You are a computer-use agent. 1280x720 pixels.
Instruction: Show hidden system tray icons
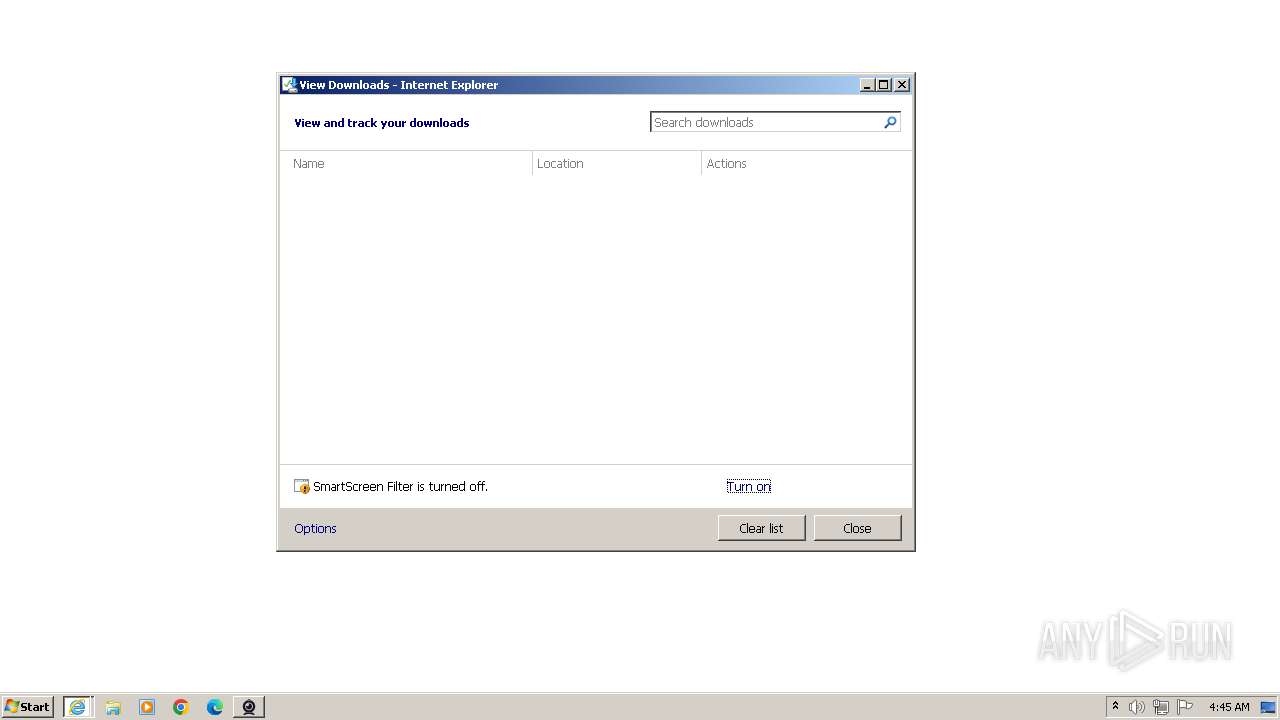pyautogui.click(x=1116, y=707)
